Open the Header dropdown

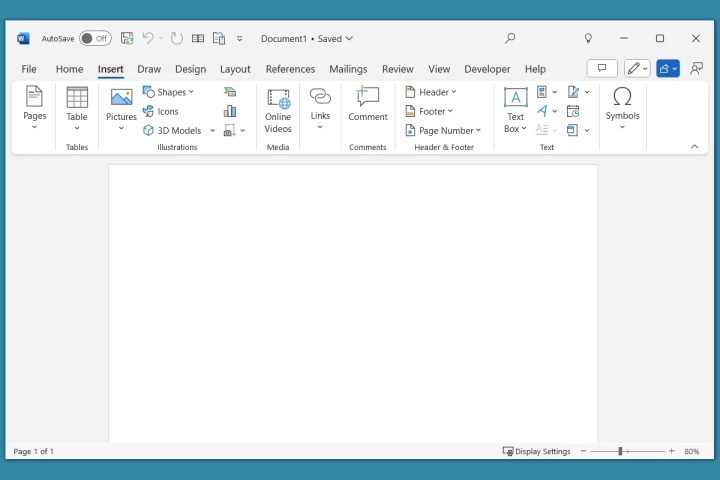[x=430, y=92]
